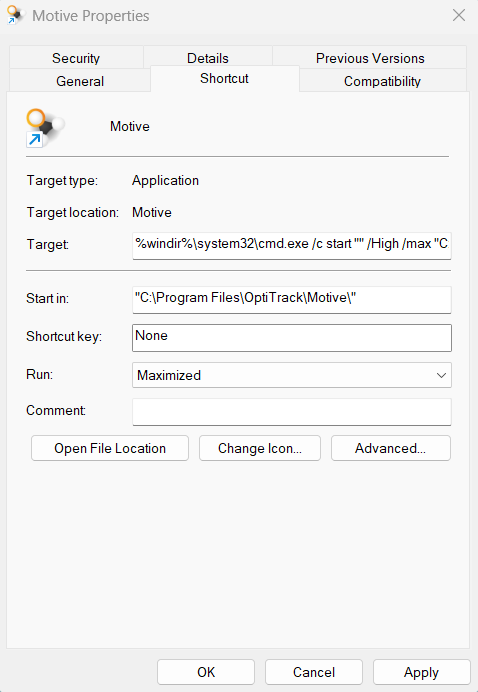
Task: Apply the shortcut changes
Action: (422, 672)
